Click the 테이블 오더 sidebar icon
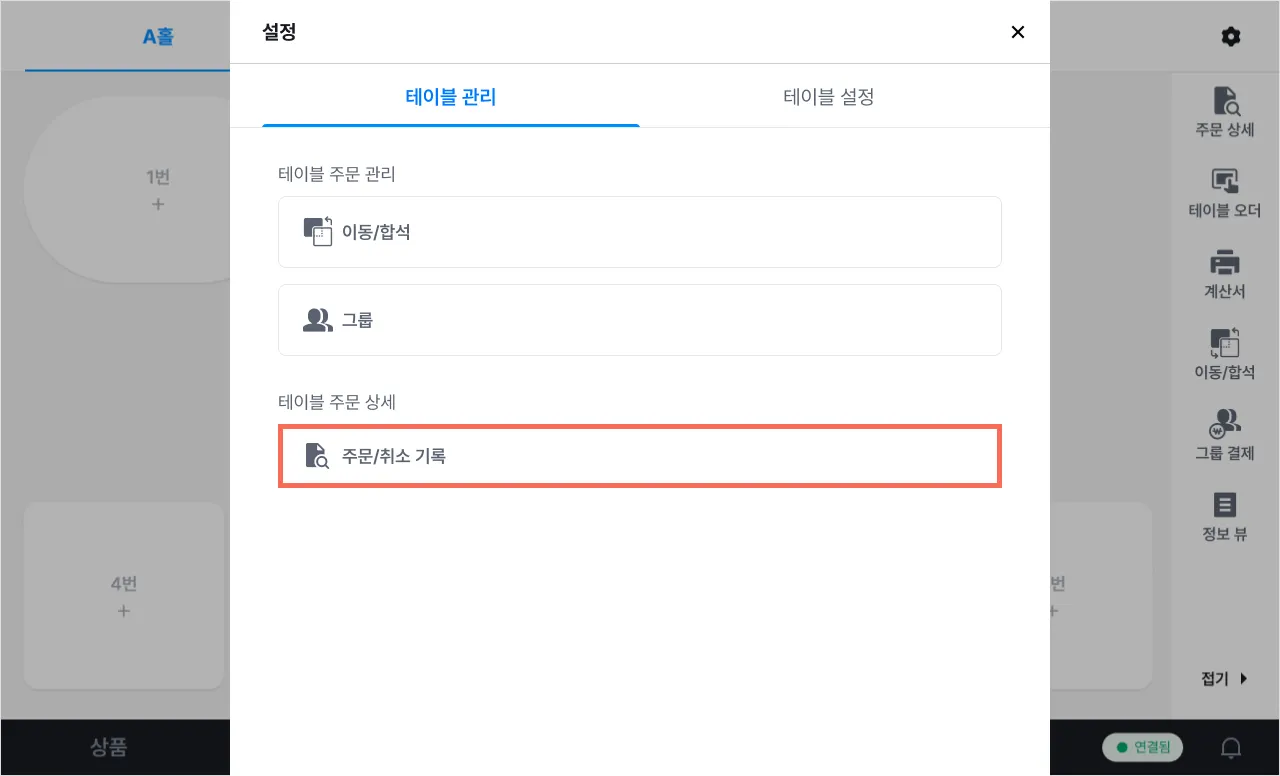This screenshot has width=1280, height=776. pyautogui.click(x=1225, y=191)
